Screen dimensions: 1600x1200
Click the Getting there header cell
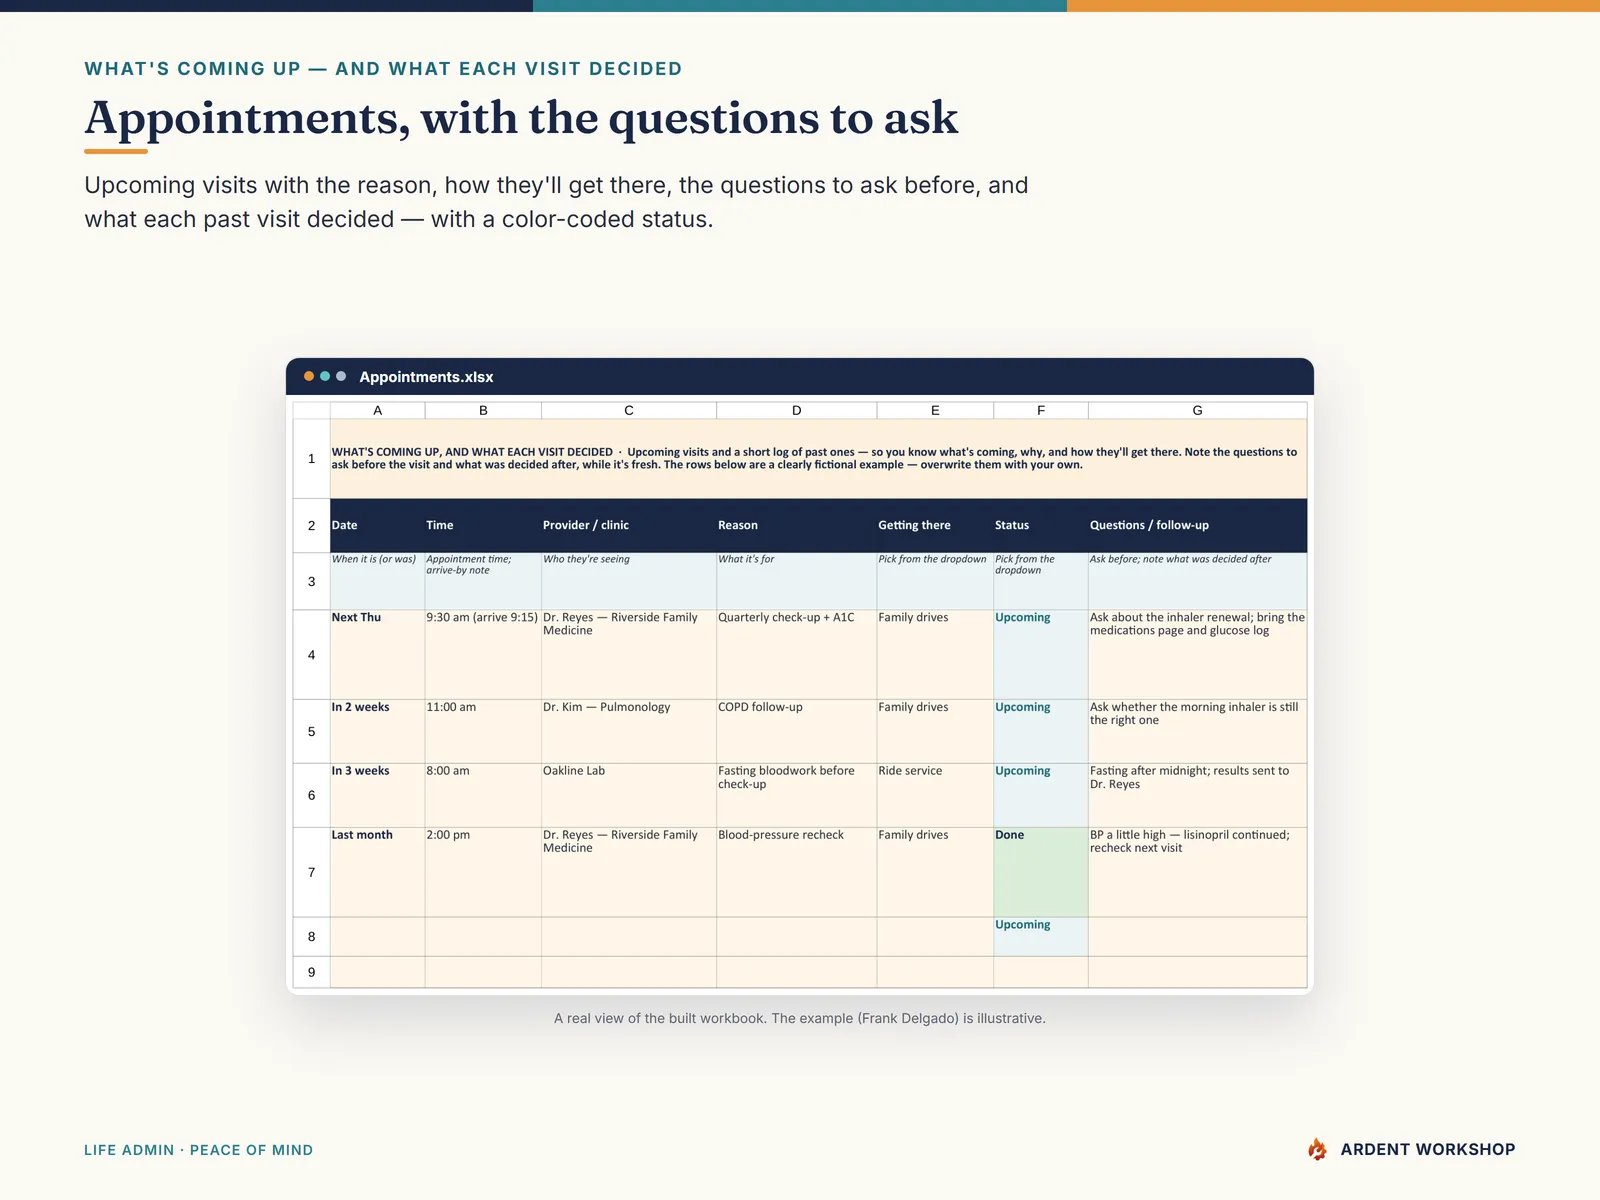[935, 525]
